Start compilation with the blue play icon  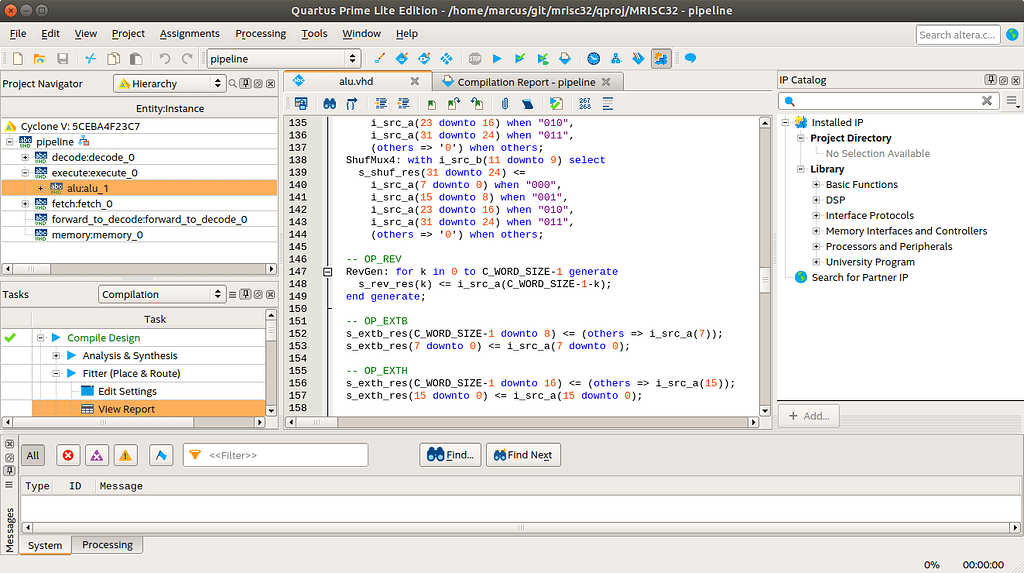(x=497, y=59)
